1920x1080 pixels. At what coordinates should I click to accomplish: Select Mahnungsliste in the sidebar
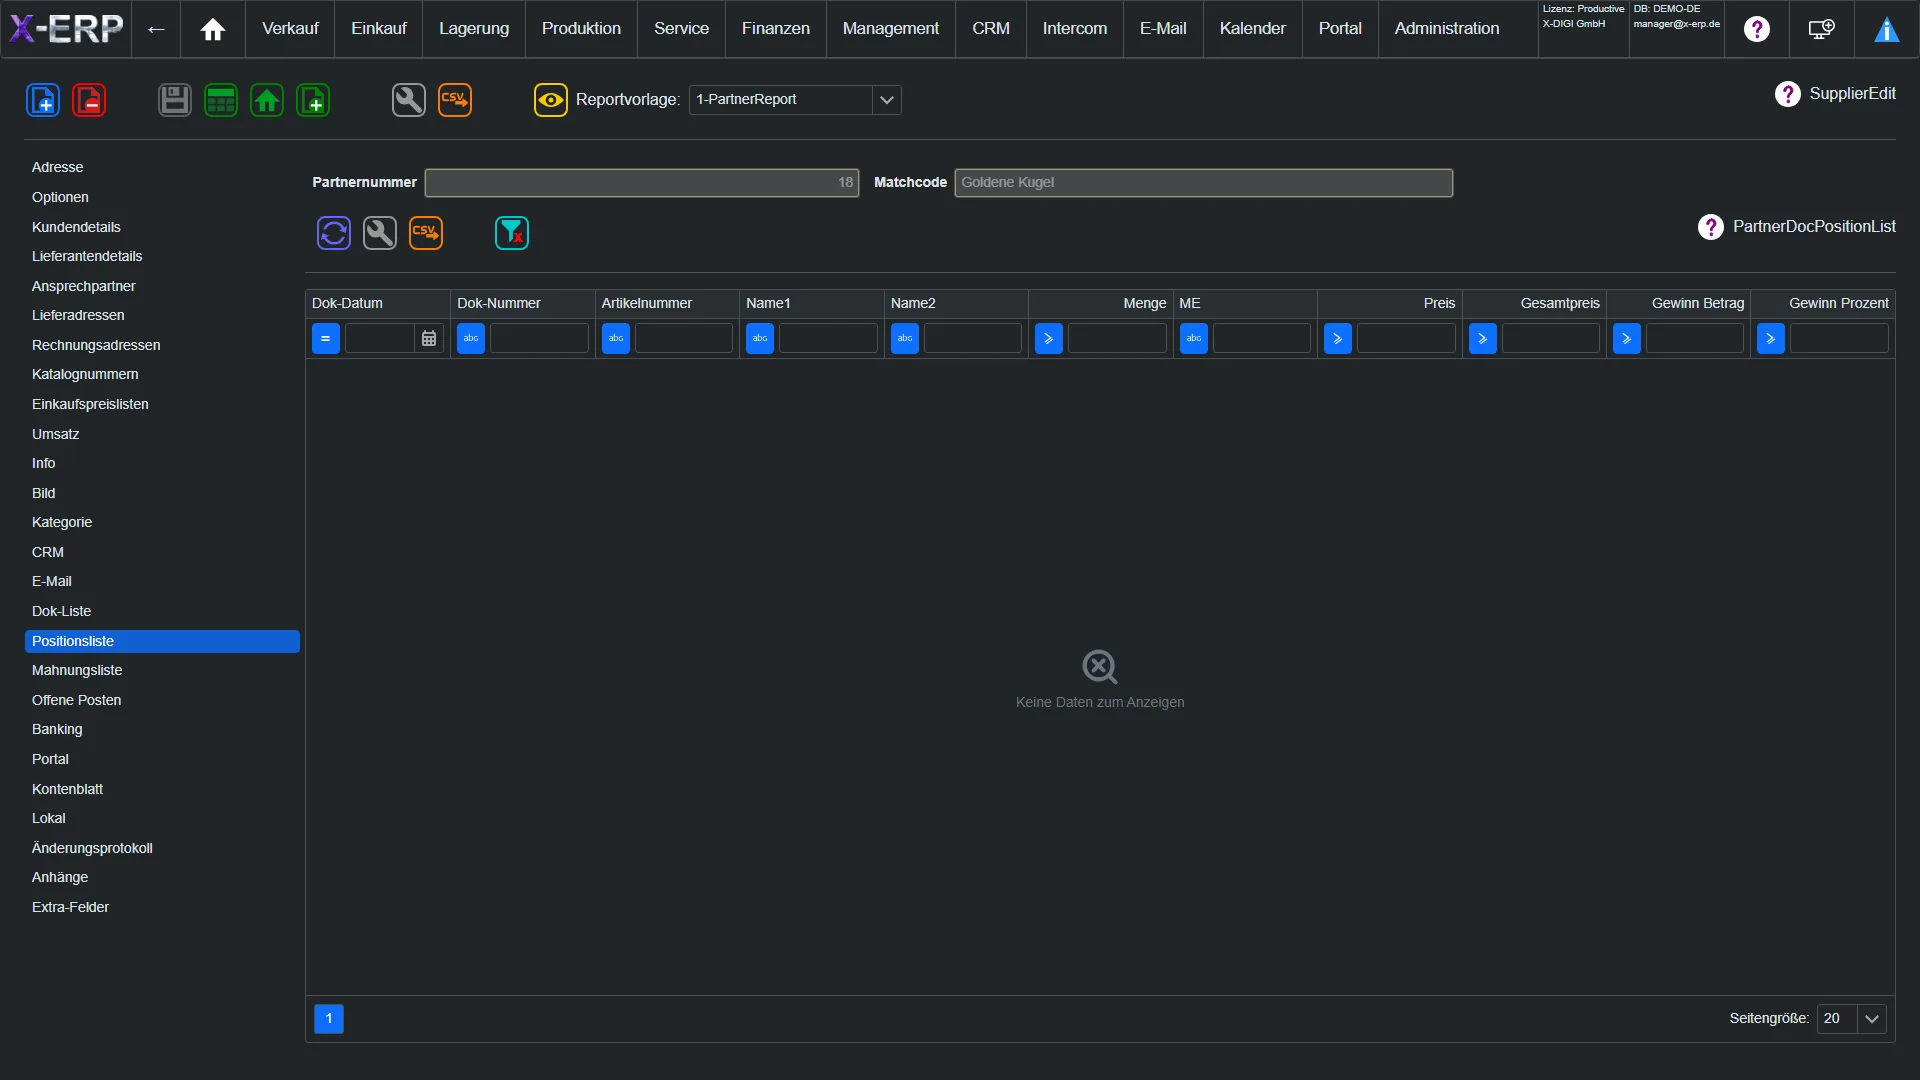pyautogui.click(x=162, y=670)
